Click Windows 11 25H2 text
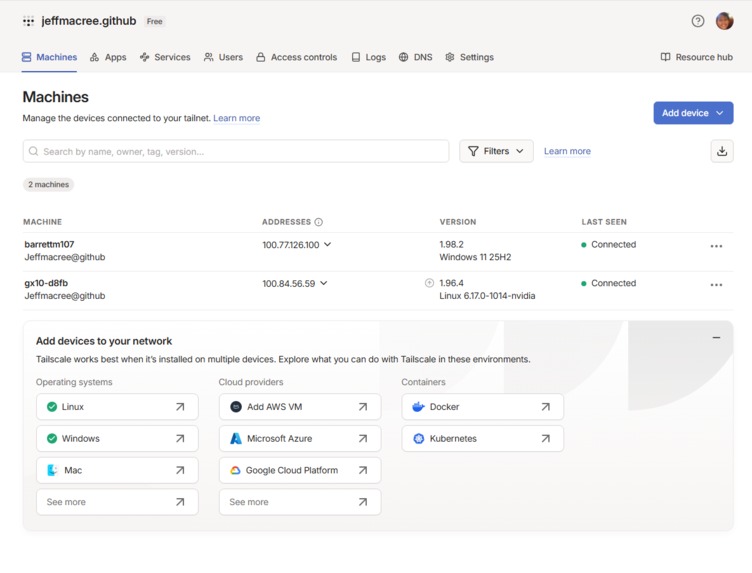752x573 pixels. [475, 257]
